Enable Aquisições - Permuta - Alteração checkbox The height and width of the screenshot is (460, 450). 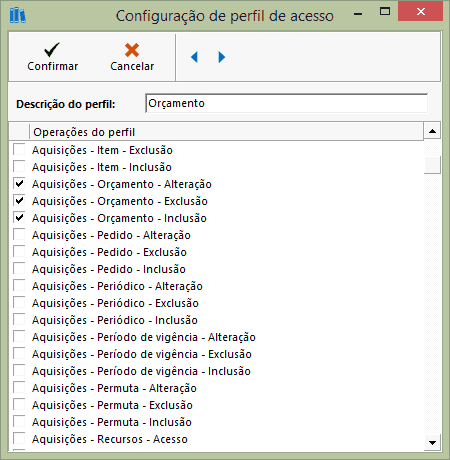19,388
